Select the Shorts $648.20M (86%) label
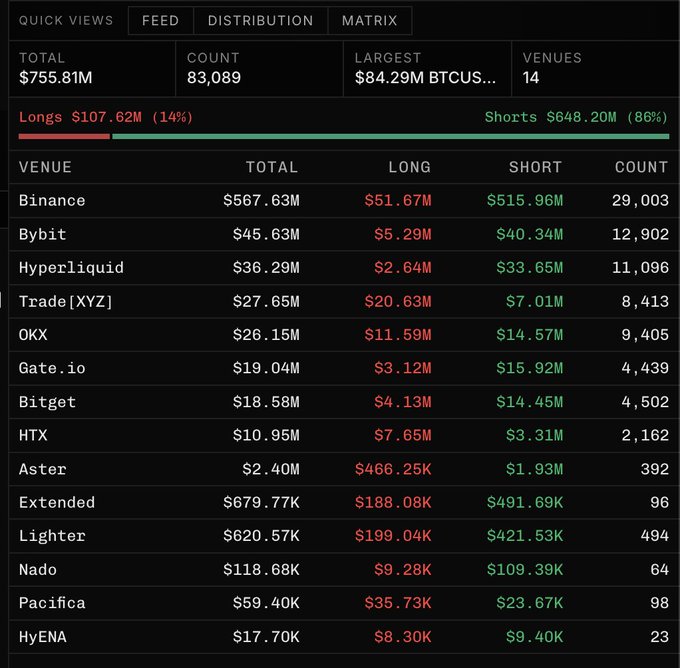The image size is (680, 668). 576,117
